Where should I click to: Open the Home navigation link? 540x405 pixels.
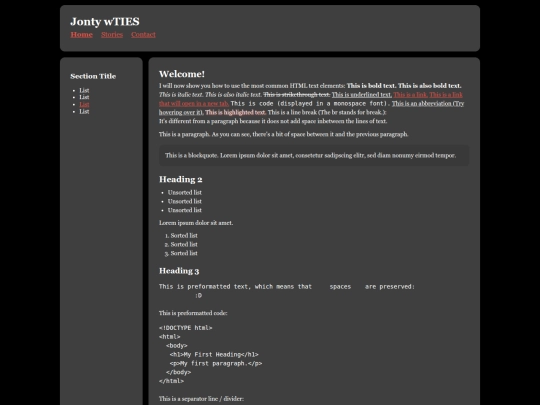pyautogui.click(x=82, y=34)
